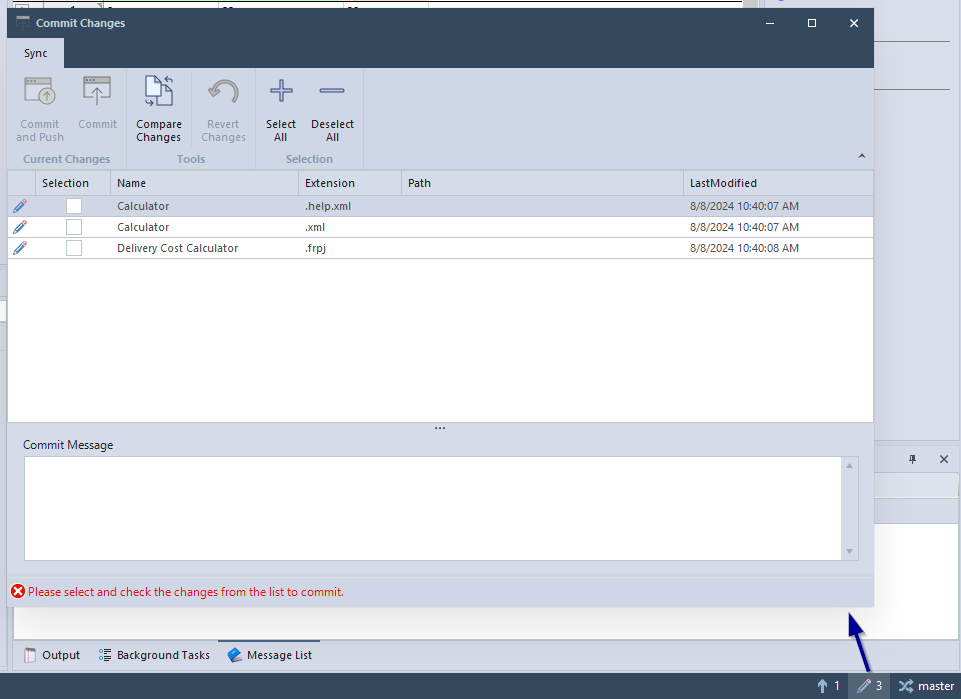Minimize the Commit Changes window
The image size is (961, 699).
[x=770, y=23]
